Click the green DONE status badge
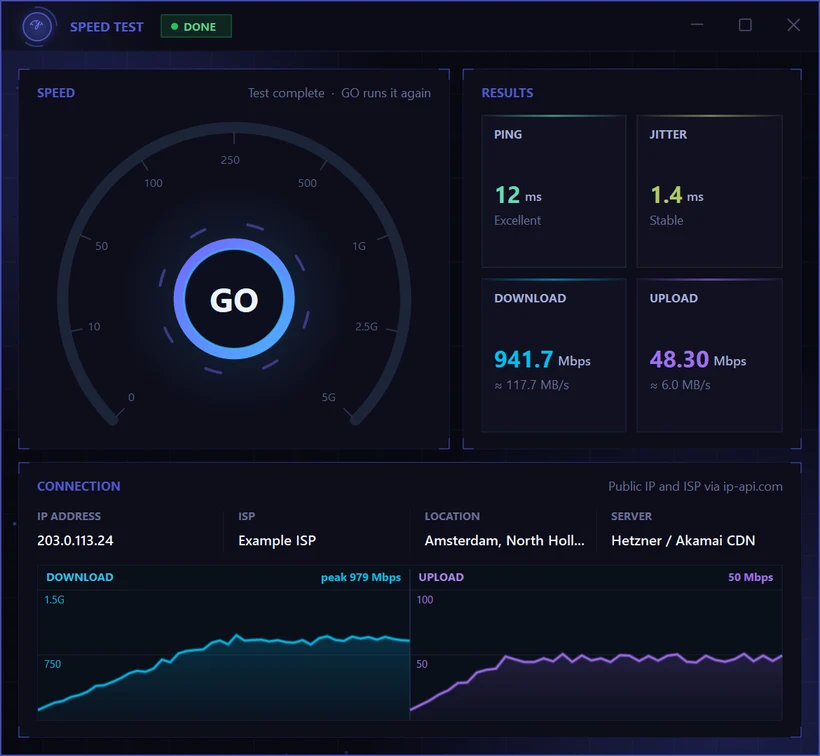820x756 pixels. pos(196,27)
